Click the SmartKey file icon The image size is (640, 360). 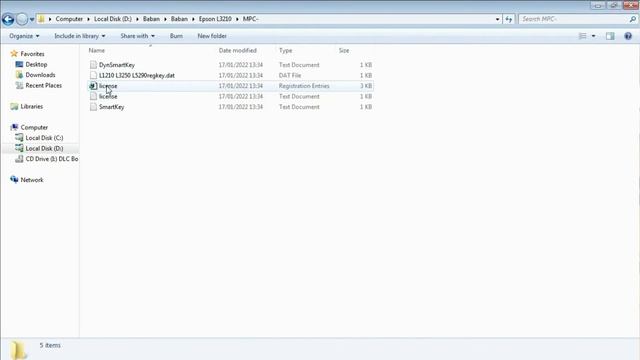point(93,107)
